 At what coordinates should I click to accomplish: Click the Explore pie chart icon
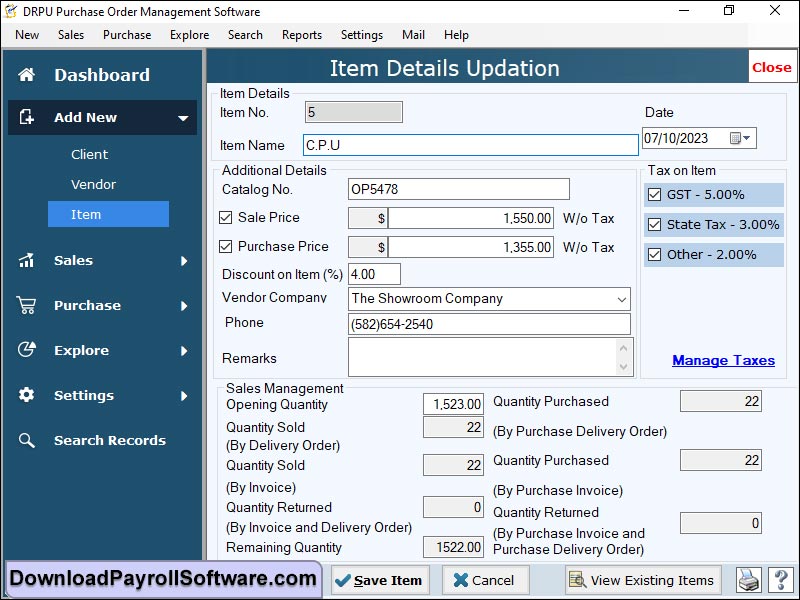point(28,350)
